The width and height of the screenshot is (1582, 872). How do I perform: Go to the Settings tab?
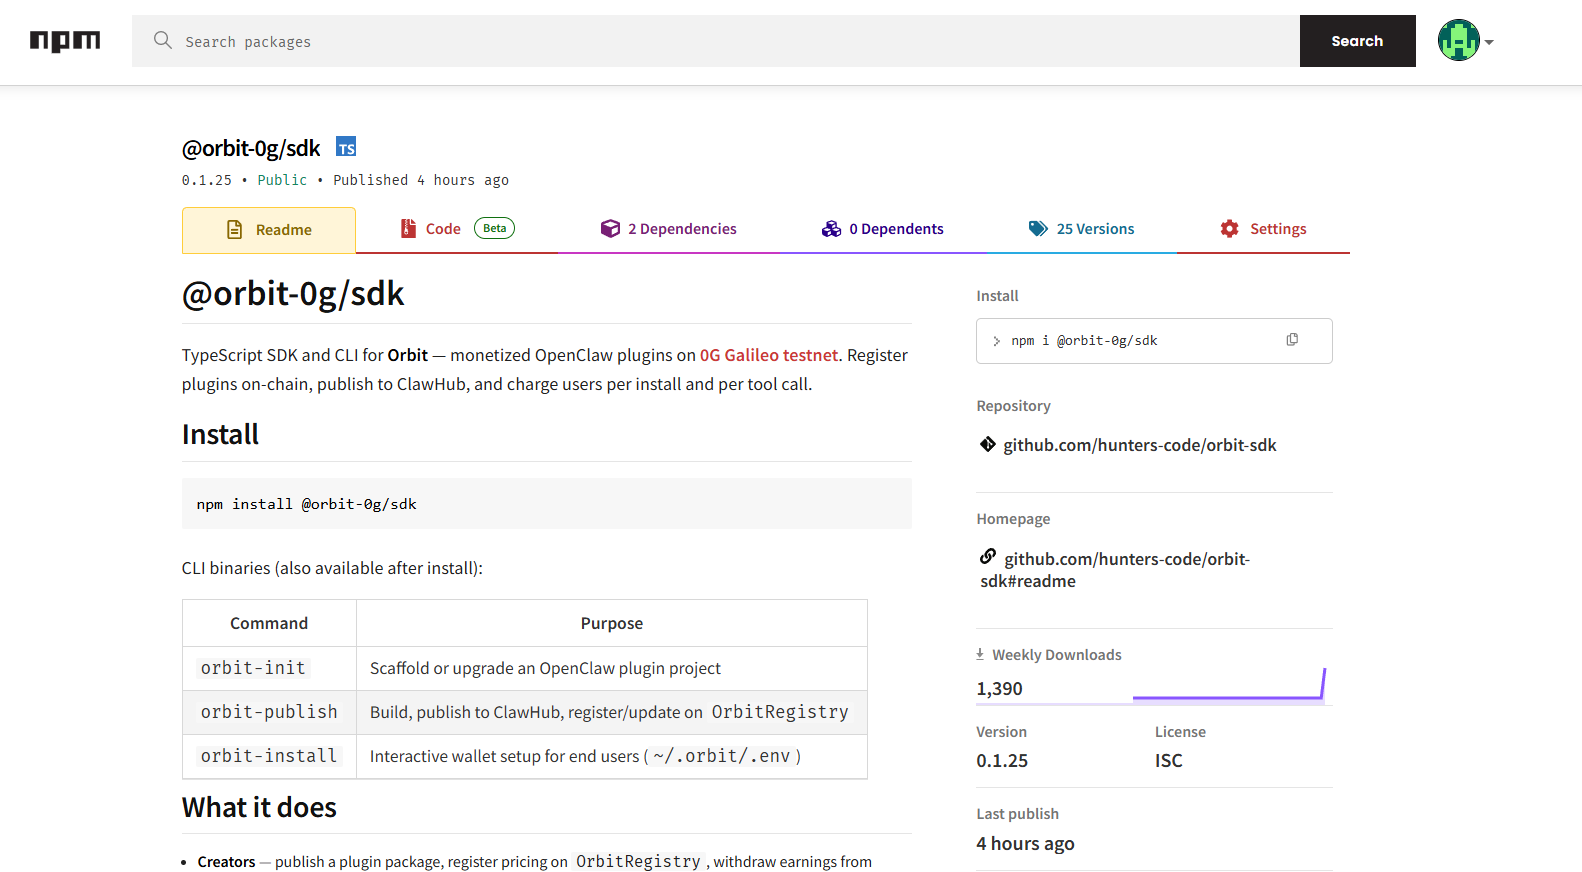pyautogui.click(x=1264, y=229)
